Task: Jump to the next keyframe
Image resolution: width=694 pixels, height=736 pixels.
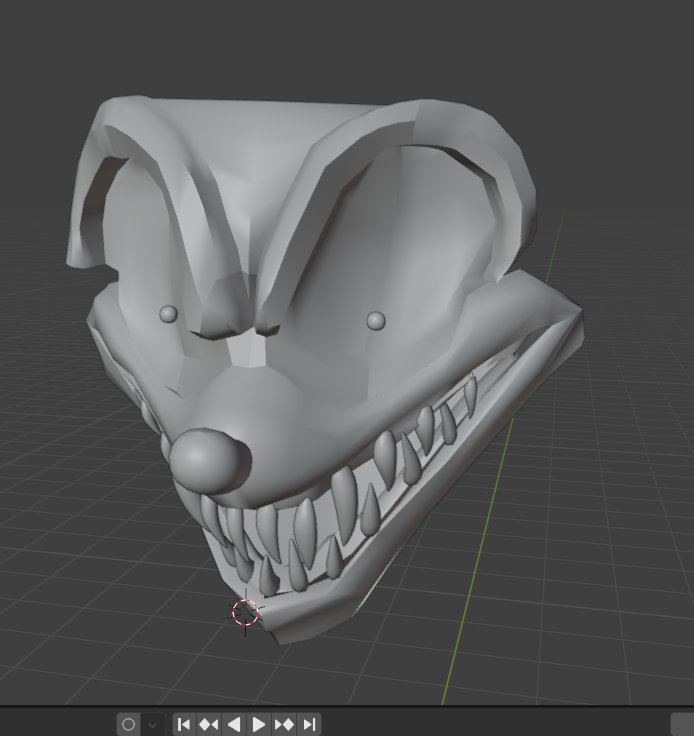Action: [x=284, y=725]
